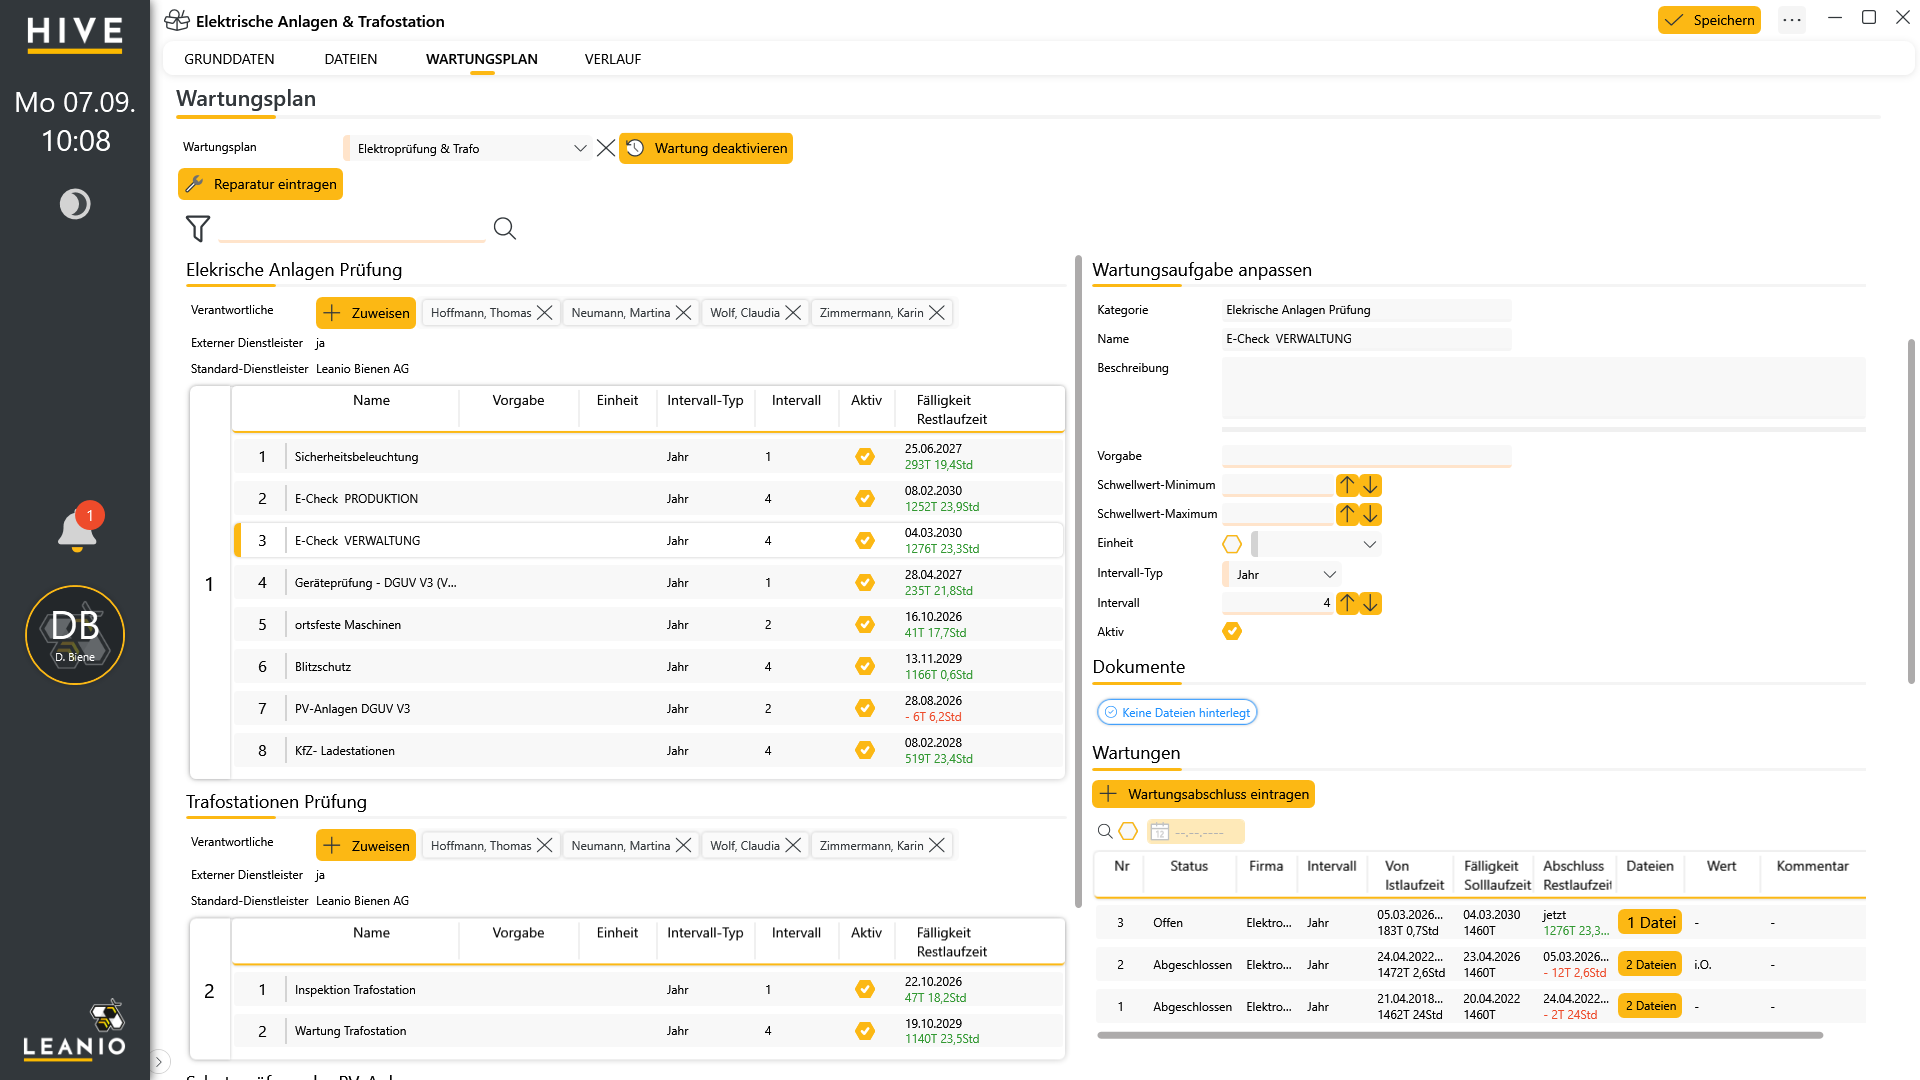Open the three-dots more options menu
The height and width of the screenshot is (1080, 1920).
(x=1792, y=20)
